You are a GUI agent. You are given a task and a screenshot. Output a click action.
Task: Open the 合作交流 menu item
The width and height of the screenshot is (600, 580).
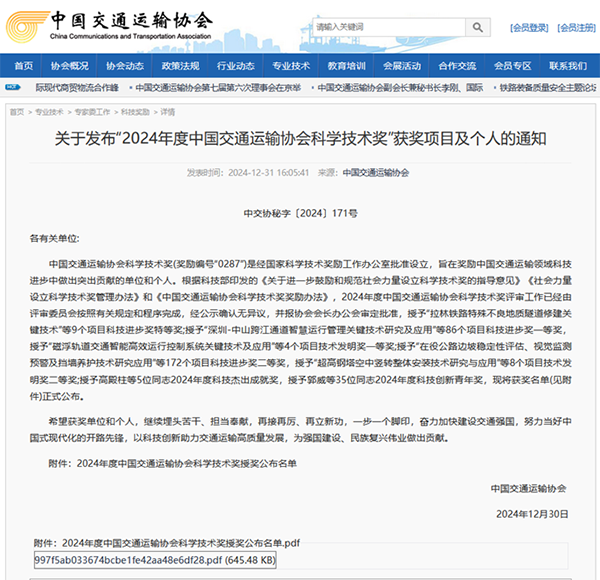click(x=457, y=66)
